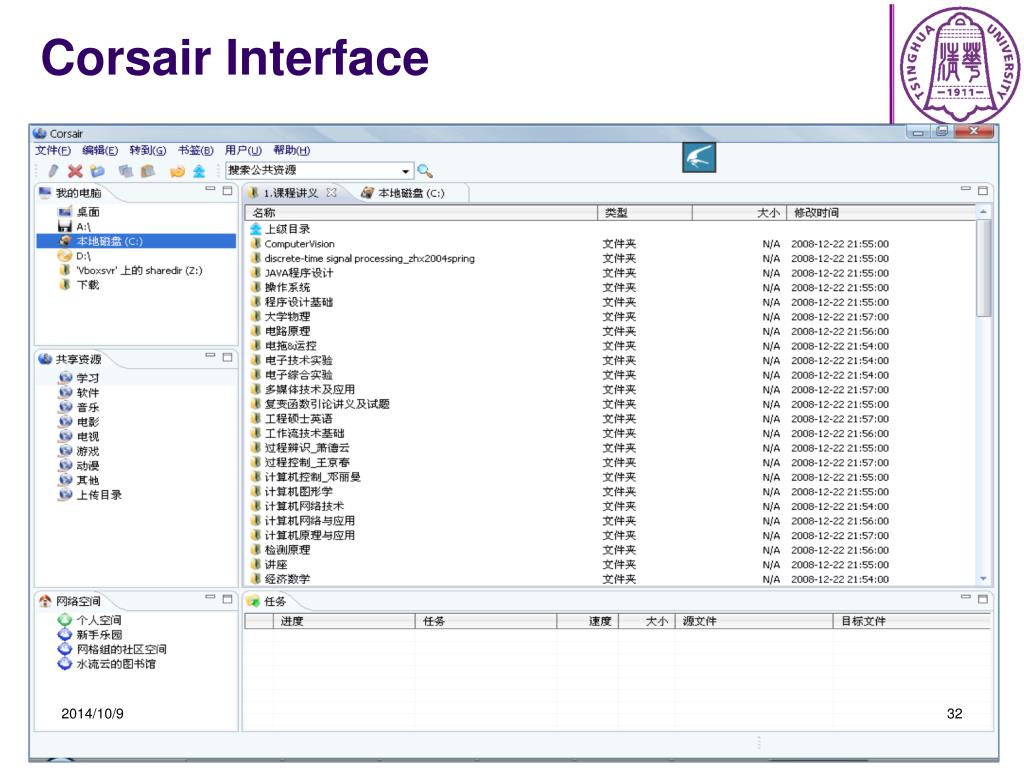Click the red X delete icon
Screen dimensions: 1024x768
[x=75, y=171]
